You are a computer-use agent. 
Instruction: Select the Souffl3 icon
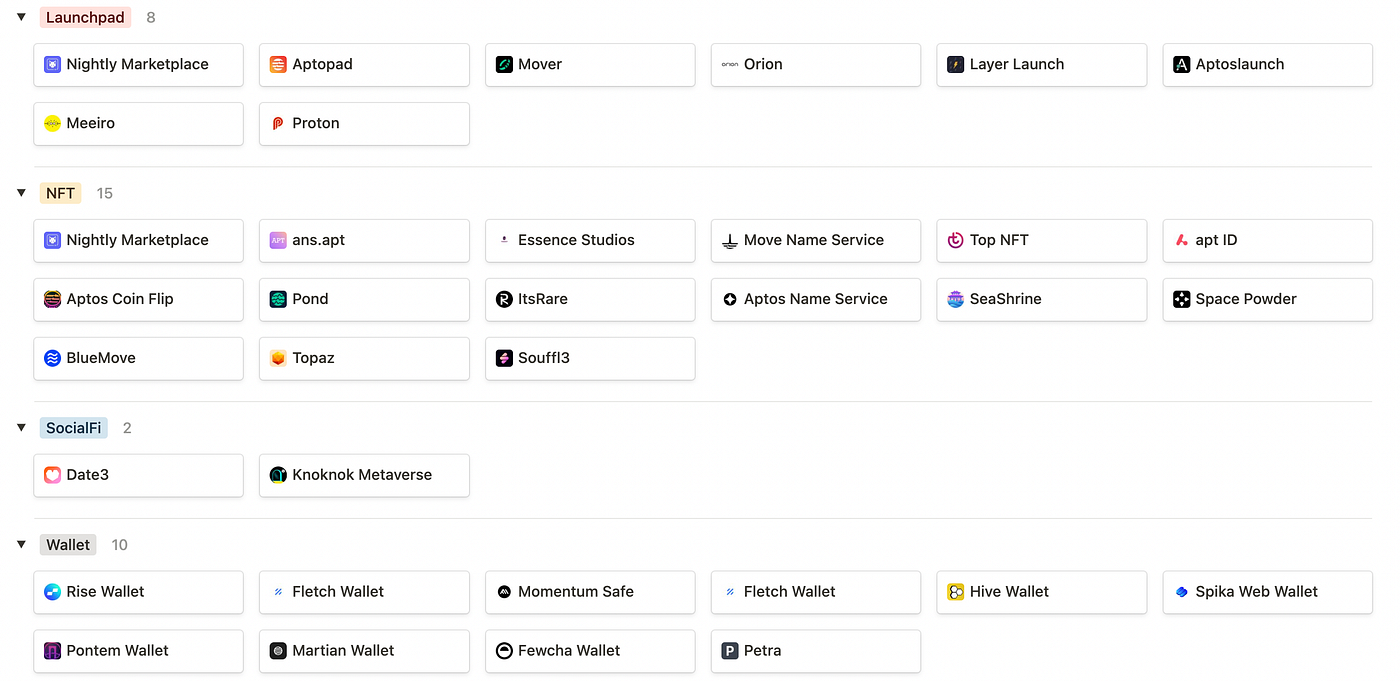coord(503,358)
